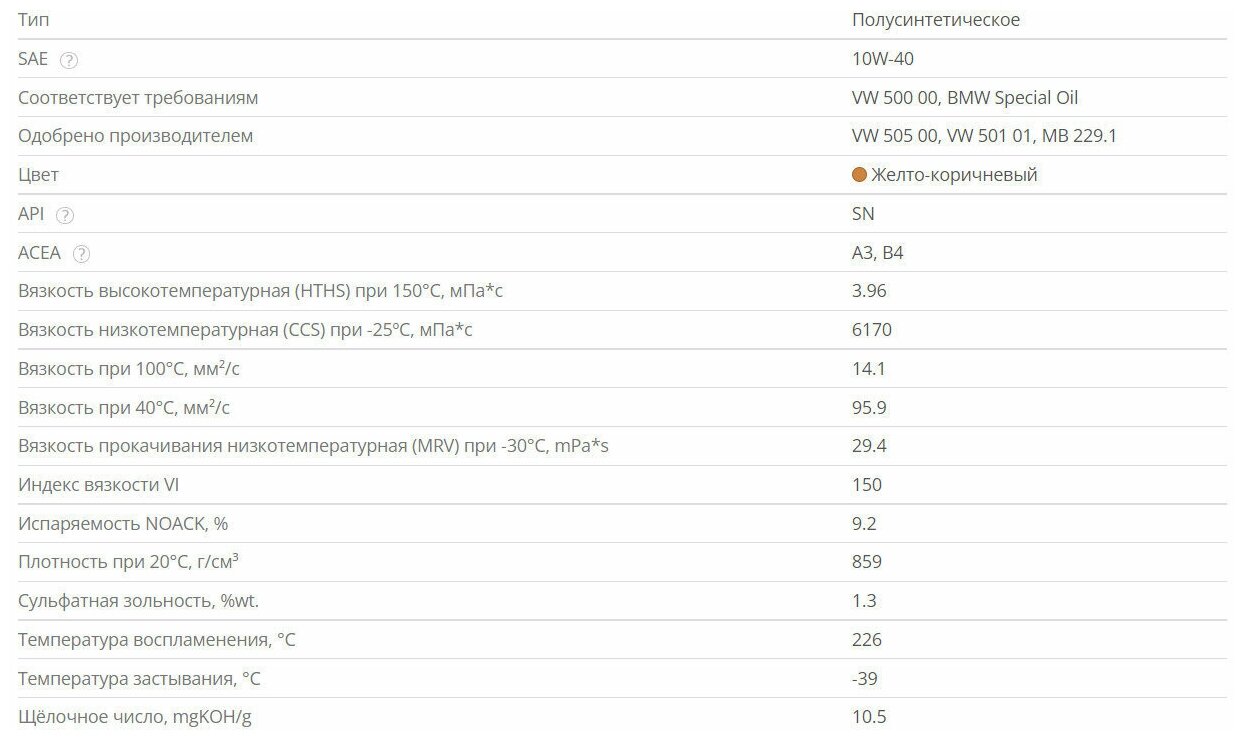Screen dimensions: 1244x740
Task: Click the VW 500 00, BMW Special Oil text
Action: point(964,98)
